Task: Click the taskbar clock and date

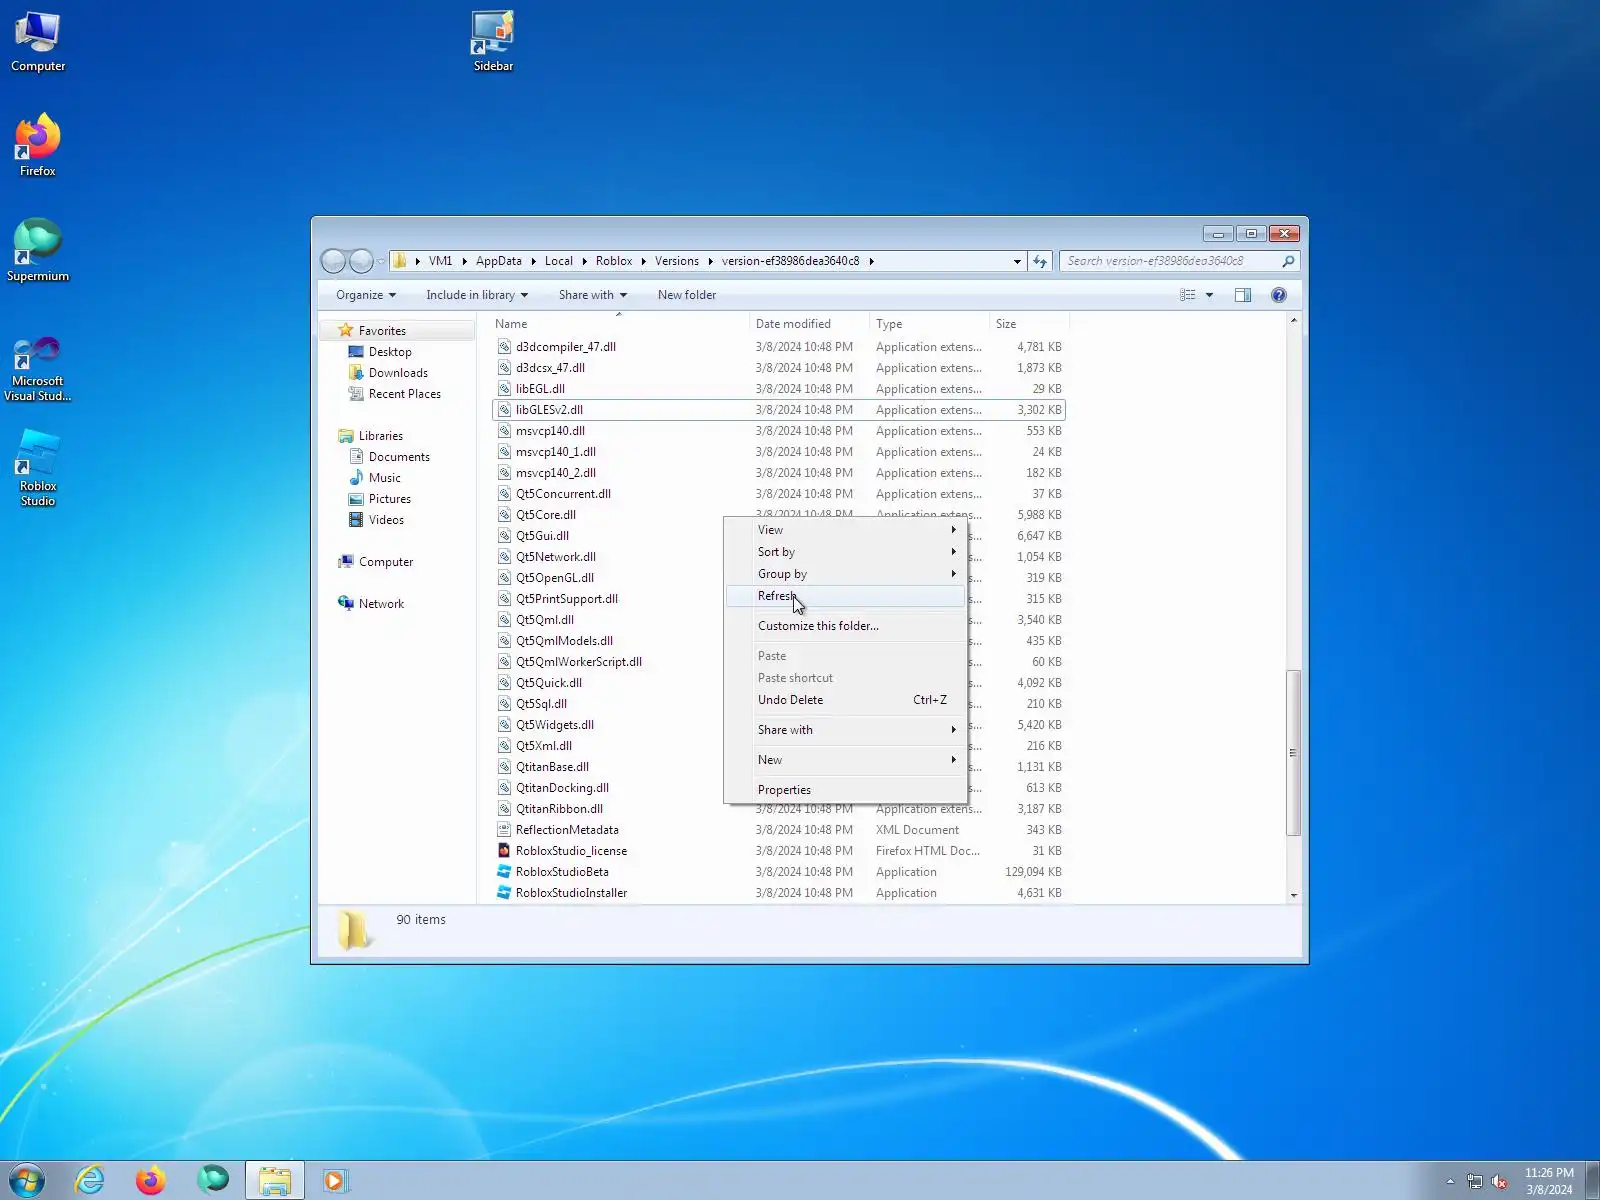Action: pyautogui.click(x=1549, y=1181)
